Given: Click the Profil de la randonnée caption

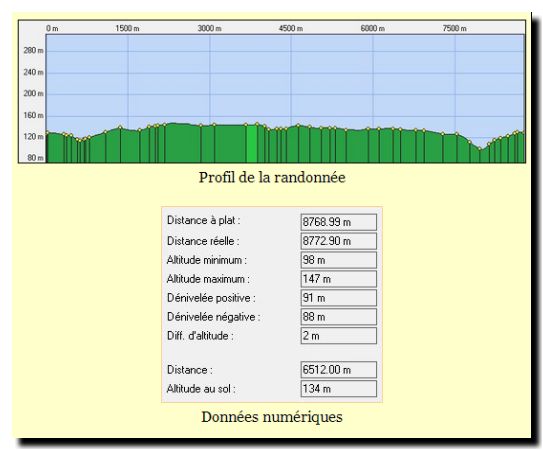Looking at the screenshot, I should point(272,178).
